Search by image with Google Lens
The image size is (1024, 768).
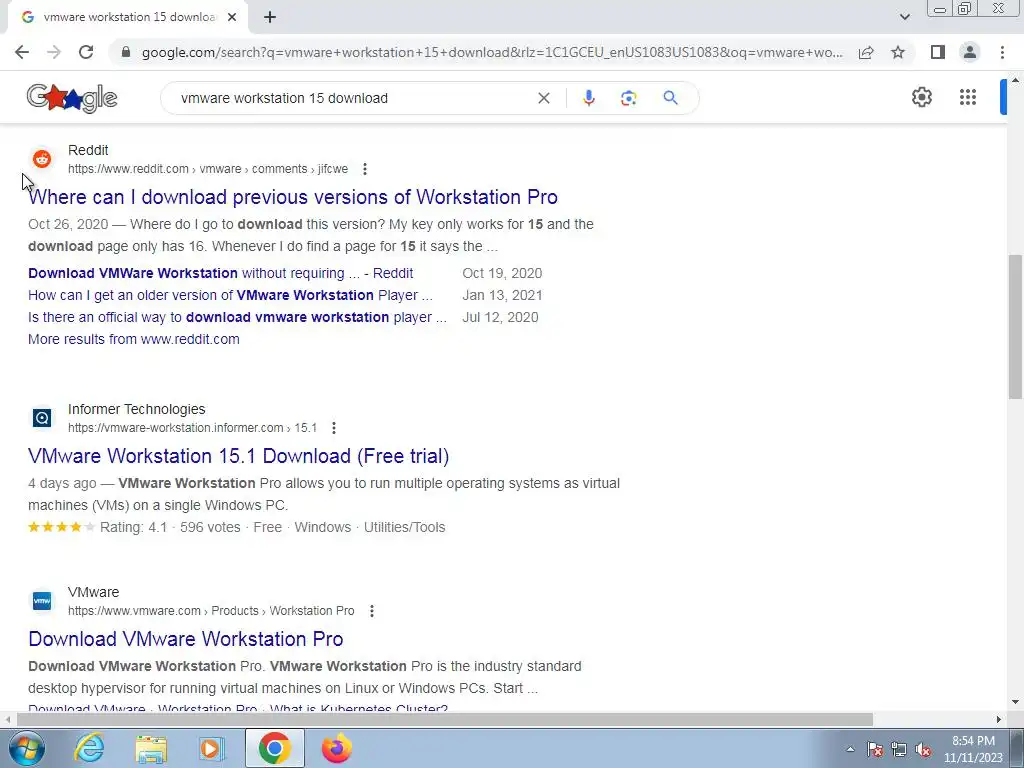click(628, 98)
